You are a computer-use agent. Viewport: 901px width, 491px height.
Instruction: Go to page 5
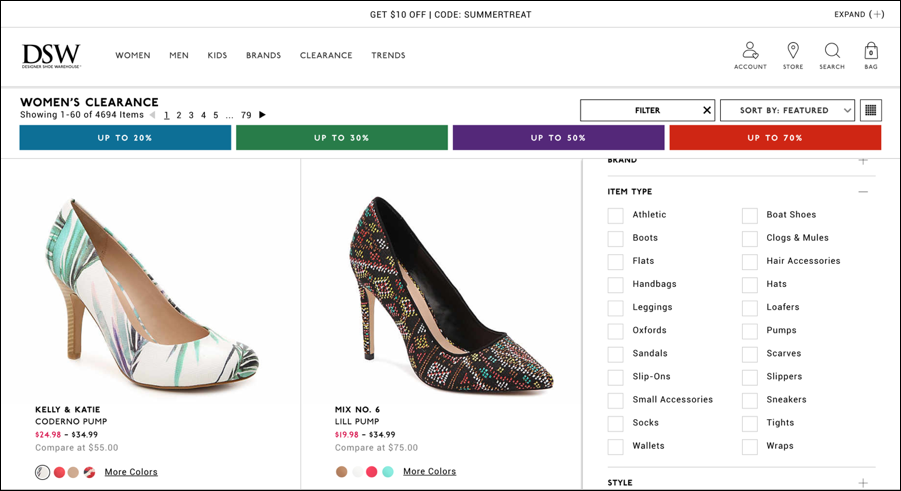[216, 115]
